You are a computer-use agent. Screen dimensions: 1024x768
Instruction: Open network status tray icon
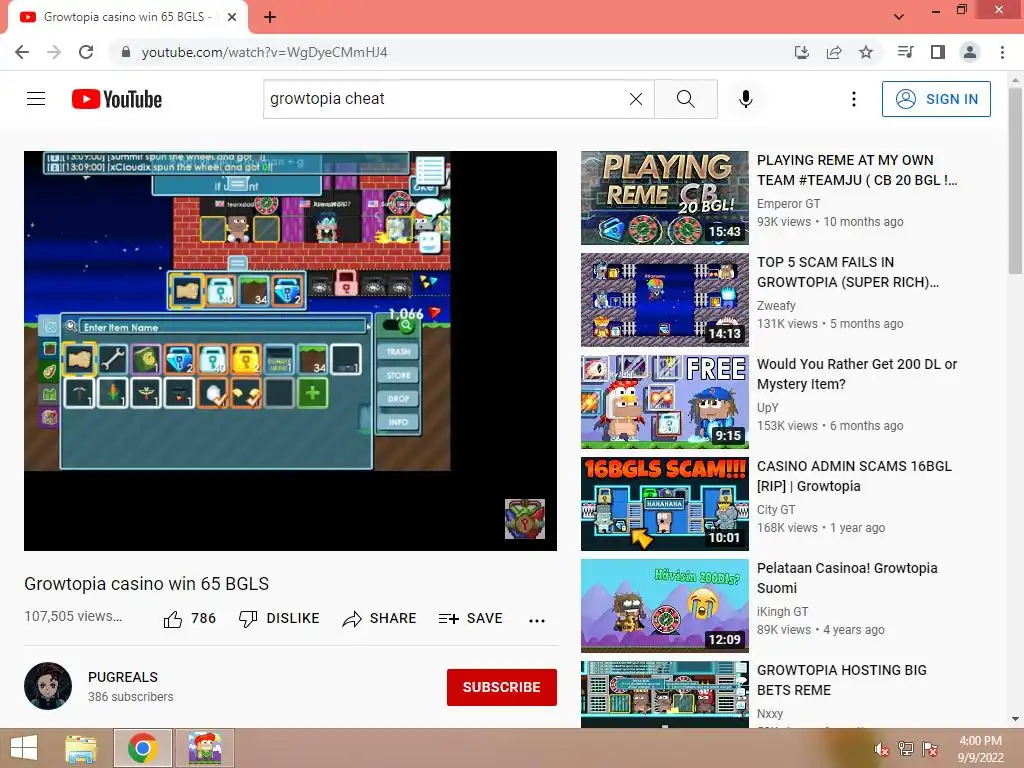pos(906,748)
